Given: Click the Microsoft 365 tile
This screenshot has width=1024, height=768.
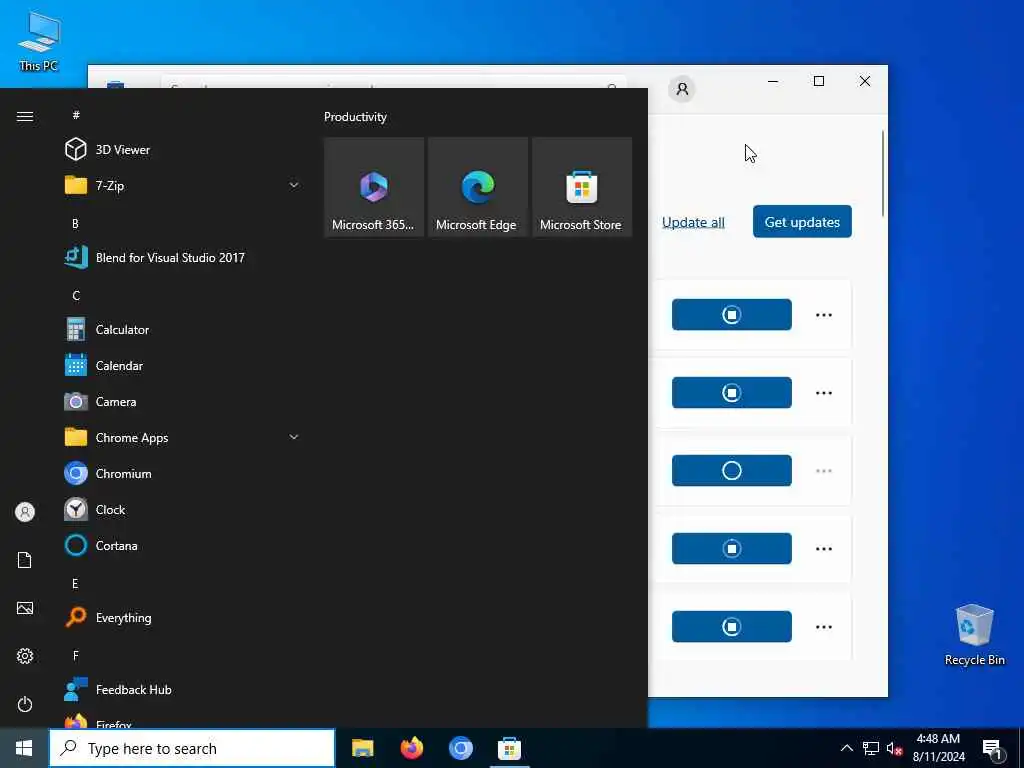Looking at the screenshot, I should click(x=374, y=187).
